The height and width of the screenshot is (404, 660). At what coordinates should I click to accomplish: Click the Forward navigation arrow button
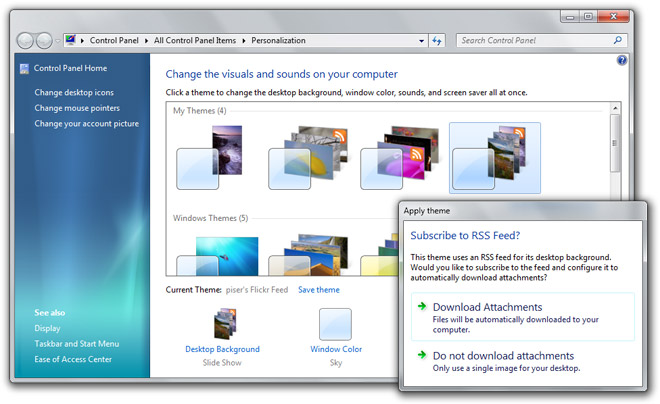coord(44,41)
